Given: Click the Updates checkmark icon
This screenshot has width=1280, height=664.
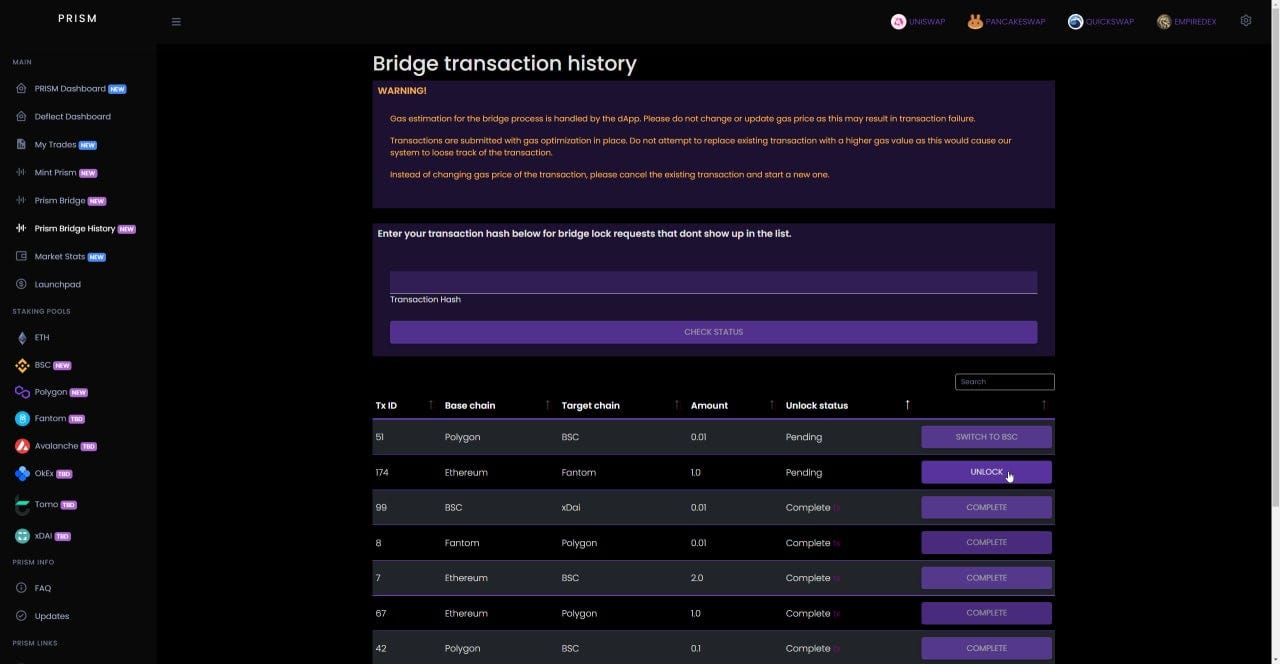Looking at the screenshot, I should pyautogui.click(x=22, y=616).
